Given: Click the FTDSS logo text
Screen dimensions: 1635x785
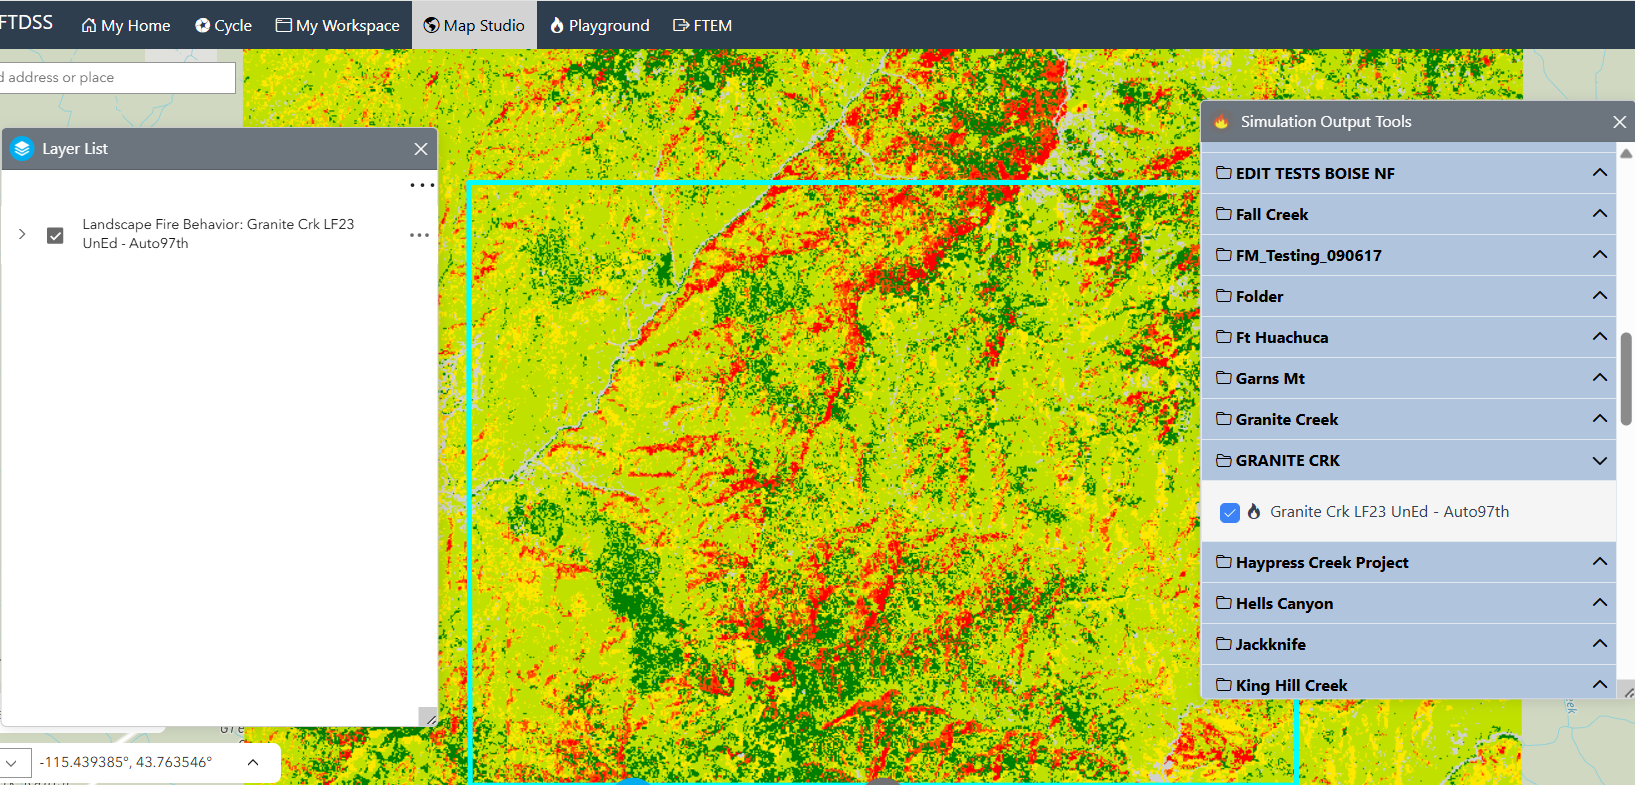Looking at the screenshot, I should pyautogui.click(x=26, y=22).
